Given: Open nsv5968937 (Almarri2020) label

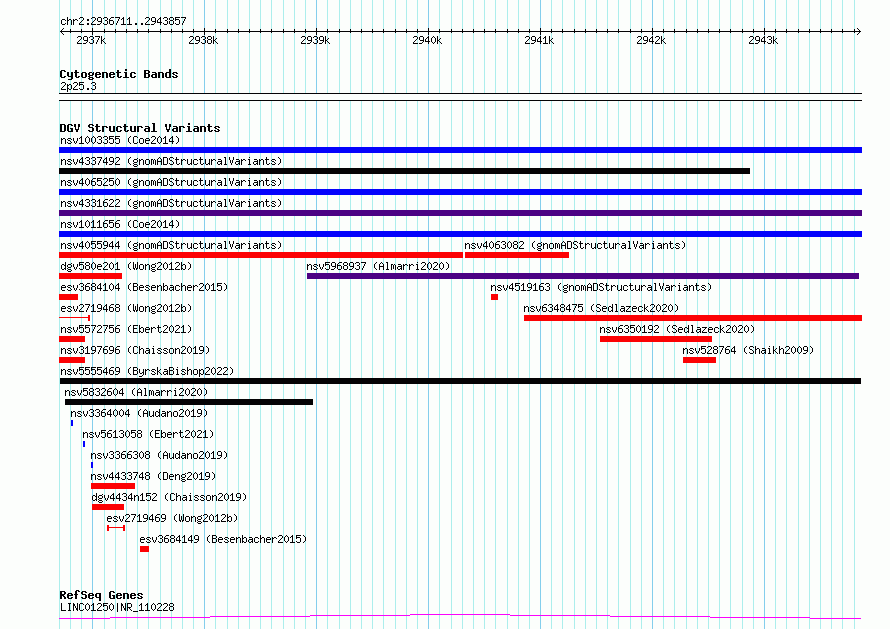Looking at the screenshot, I should [x=378, y=266].
